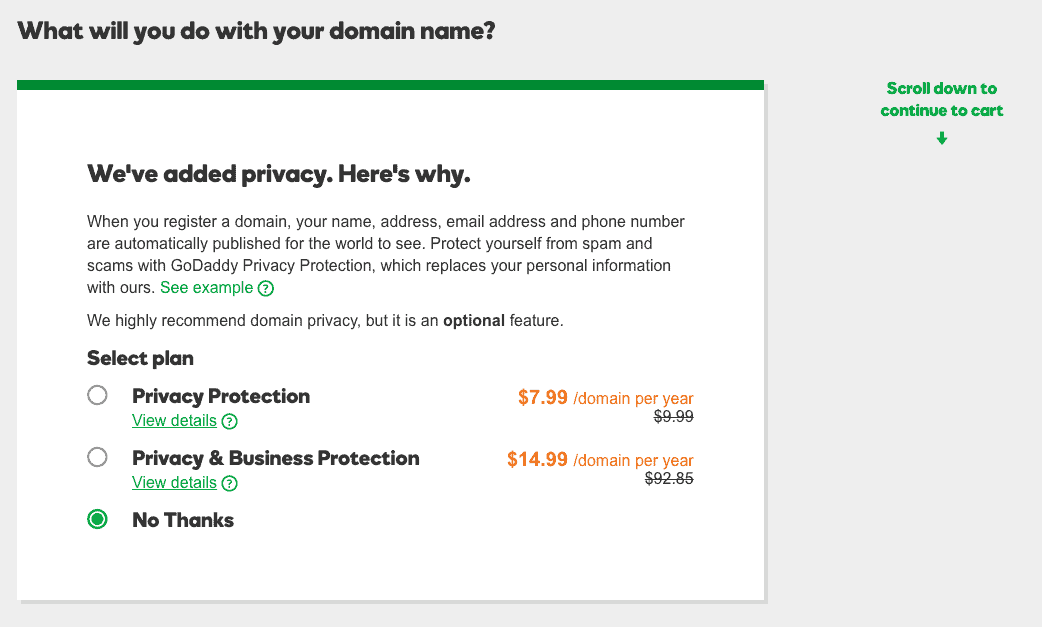This screenshot has height=627, width=1042.
Task: Click the No Thanks label text
Action: [x=183, y=520]
